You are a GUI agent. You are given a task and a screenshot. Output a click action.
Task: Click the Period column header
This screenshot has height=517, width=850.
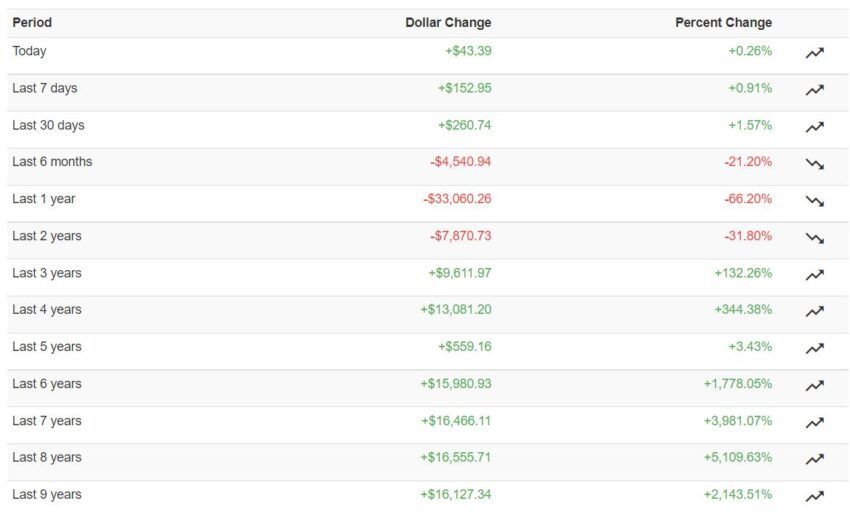coord(32,23)
